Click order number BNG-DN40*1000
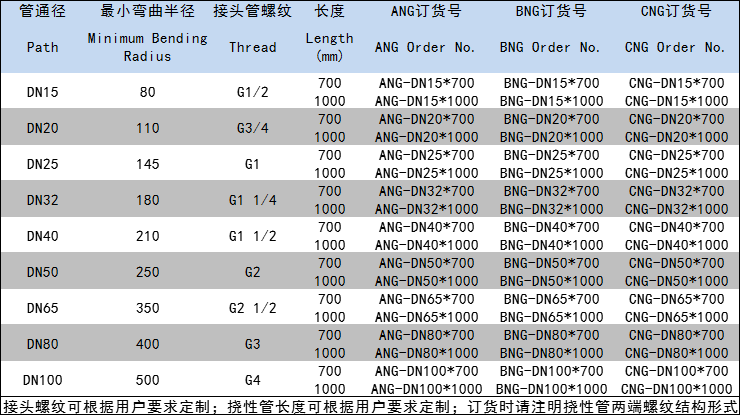The height and width of the screenshot is (415, 740). point(551,244)
